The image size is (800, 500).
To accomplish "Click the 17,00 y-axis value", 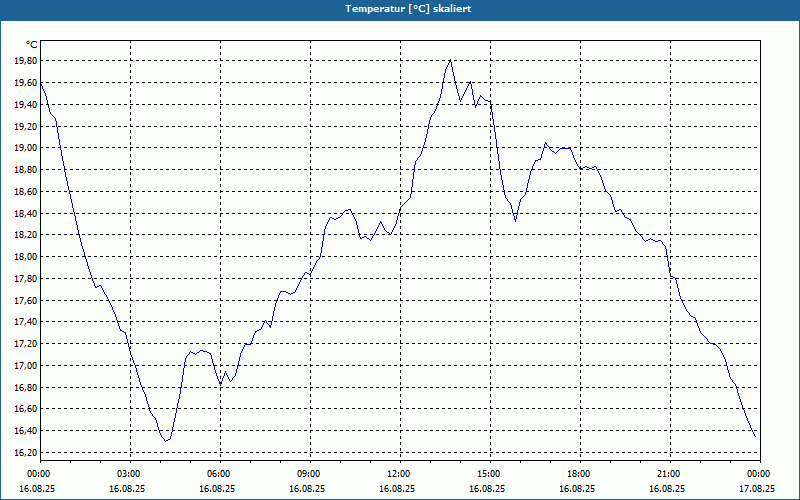I will coord(27,366).
